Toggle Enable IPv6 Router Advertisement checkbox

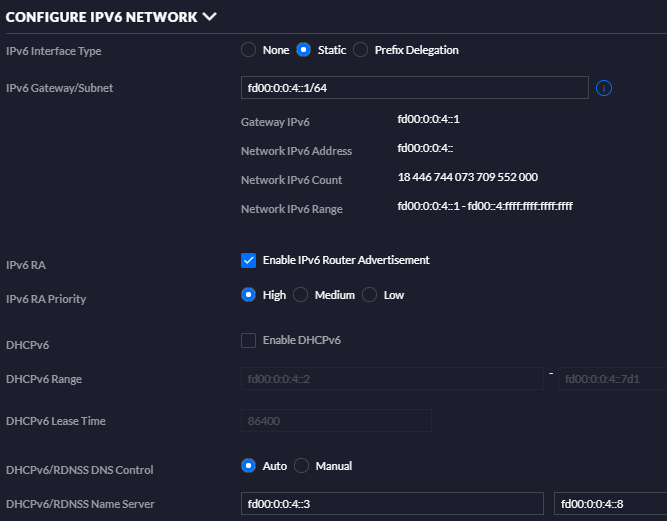click(248, 260)
